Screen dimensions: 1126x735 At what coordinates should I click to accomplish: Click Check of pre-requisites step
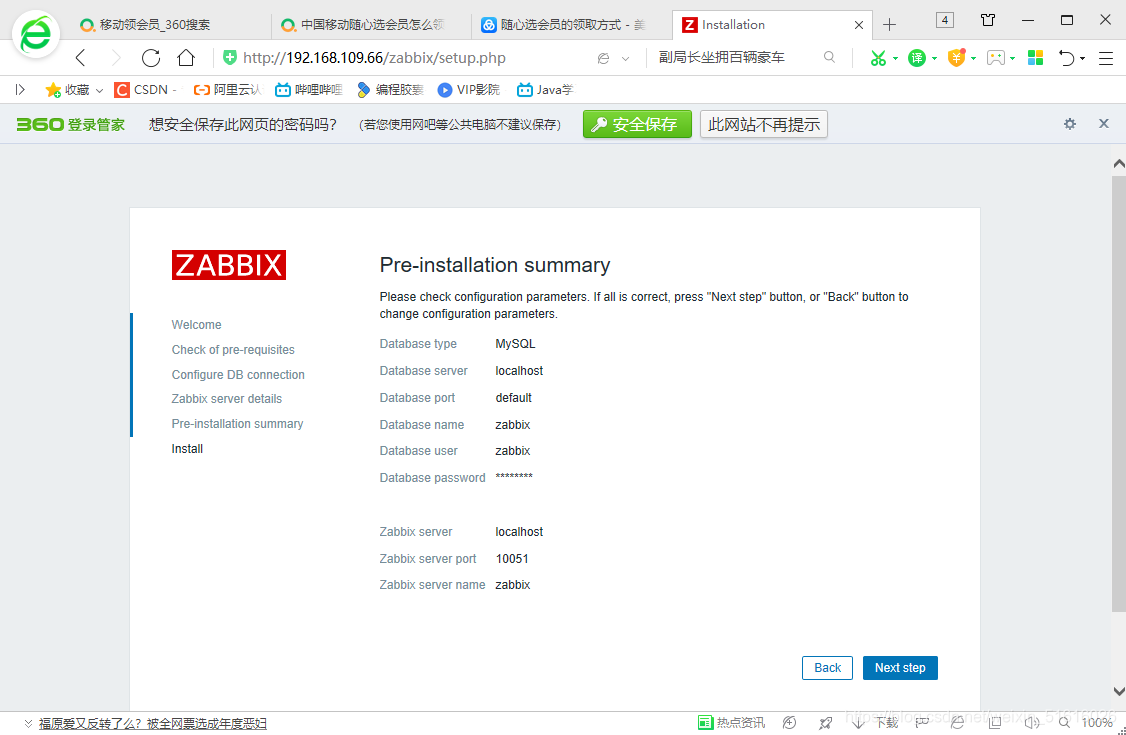pyautogui.click(x=233, y=350)
